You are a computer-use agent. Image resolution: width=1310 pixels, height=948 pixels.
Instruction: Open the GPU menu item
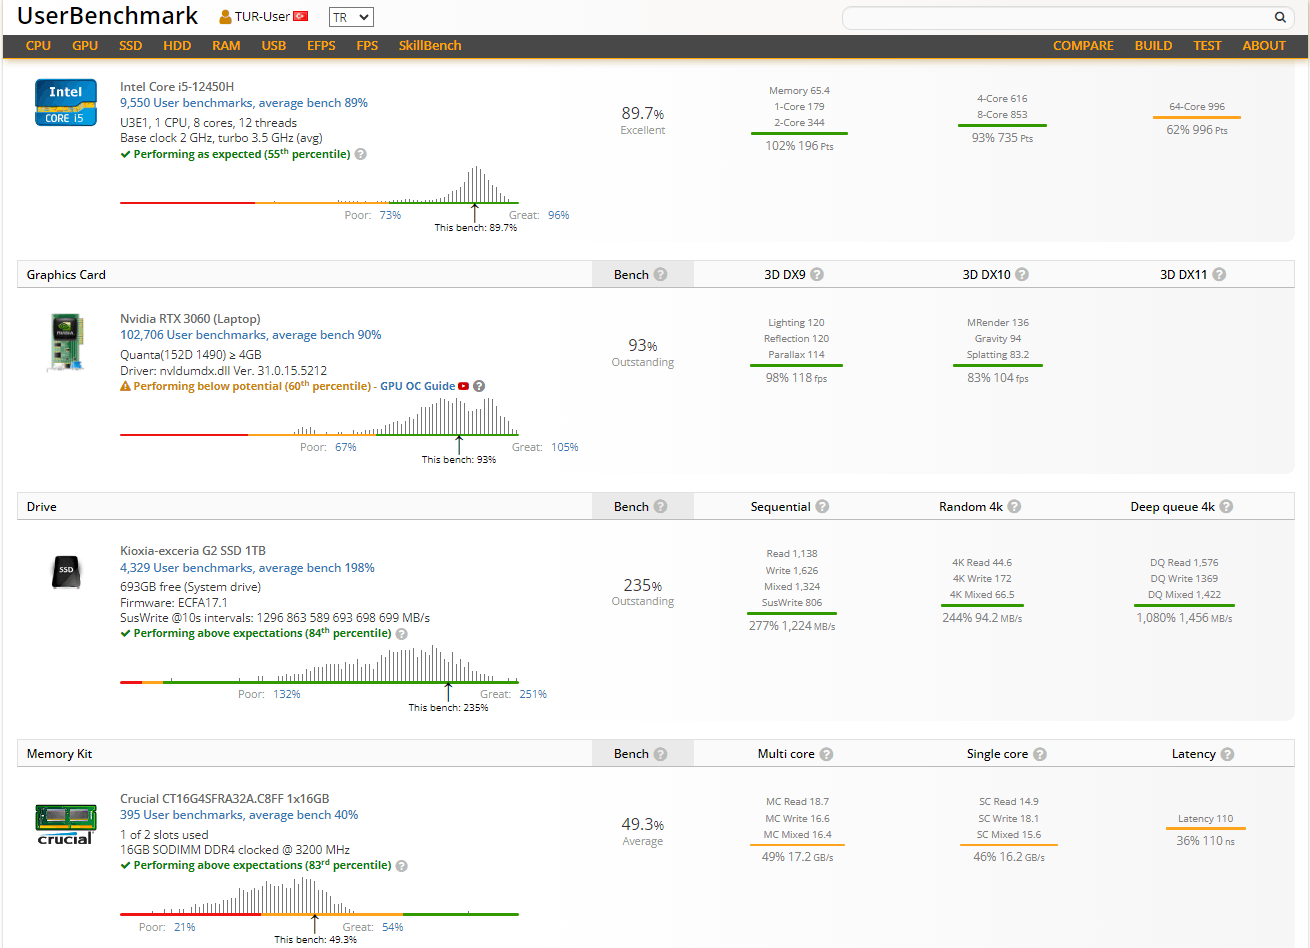pos(85,45)
